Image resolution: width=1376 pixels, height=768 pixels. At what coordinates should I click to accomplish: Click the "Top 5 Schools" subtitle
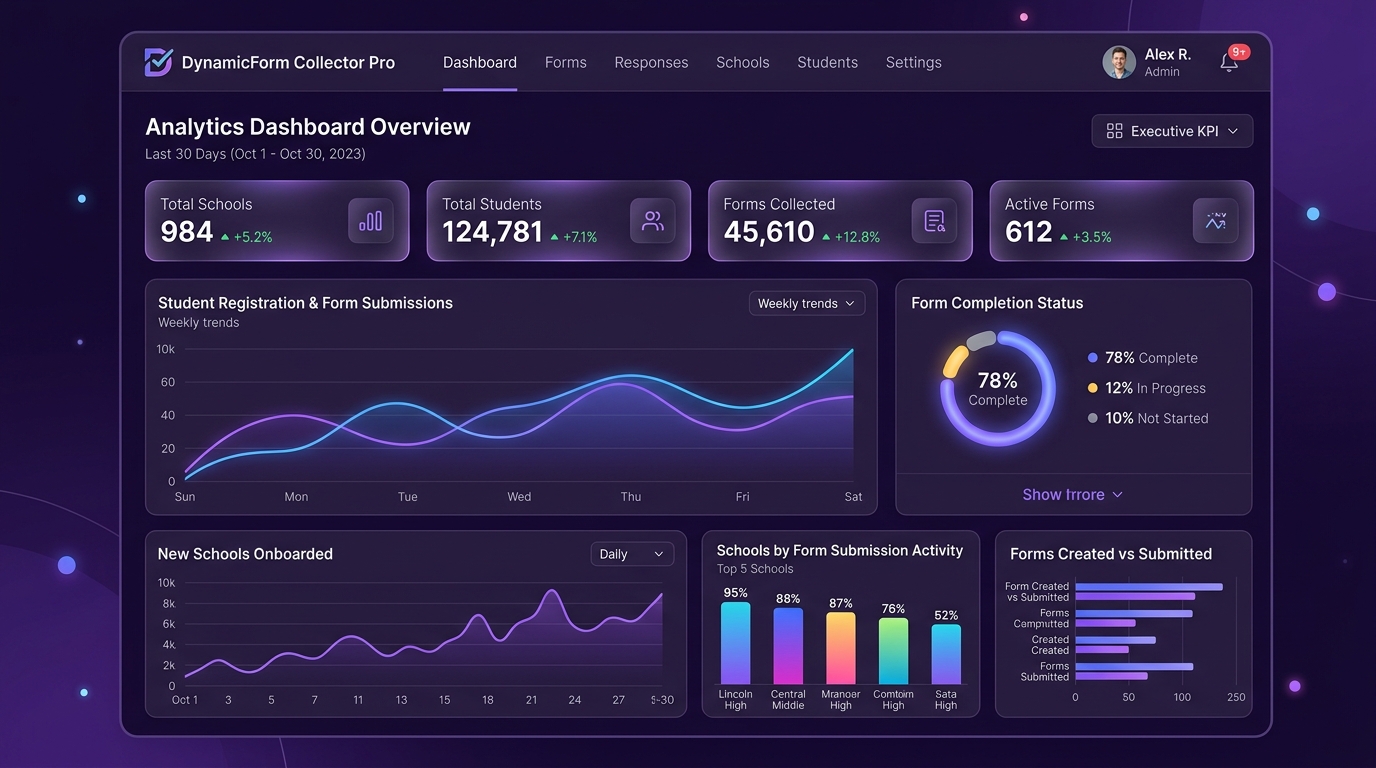pos(755,569)
